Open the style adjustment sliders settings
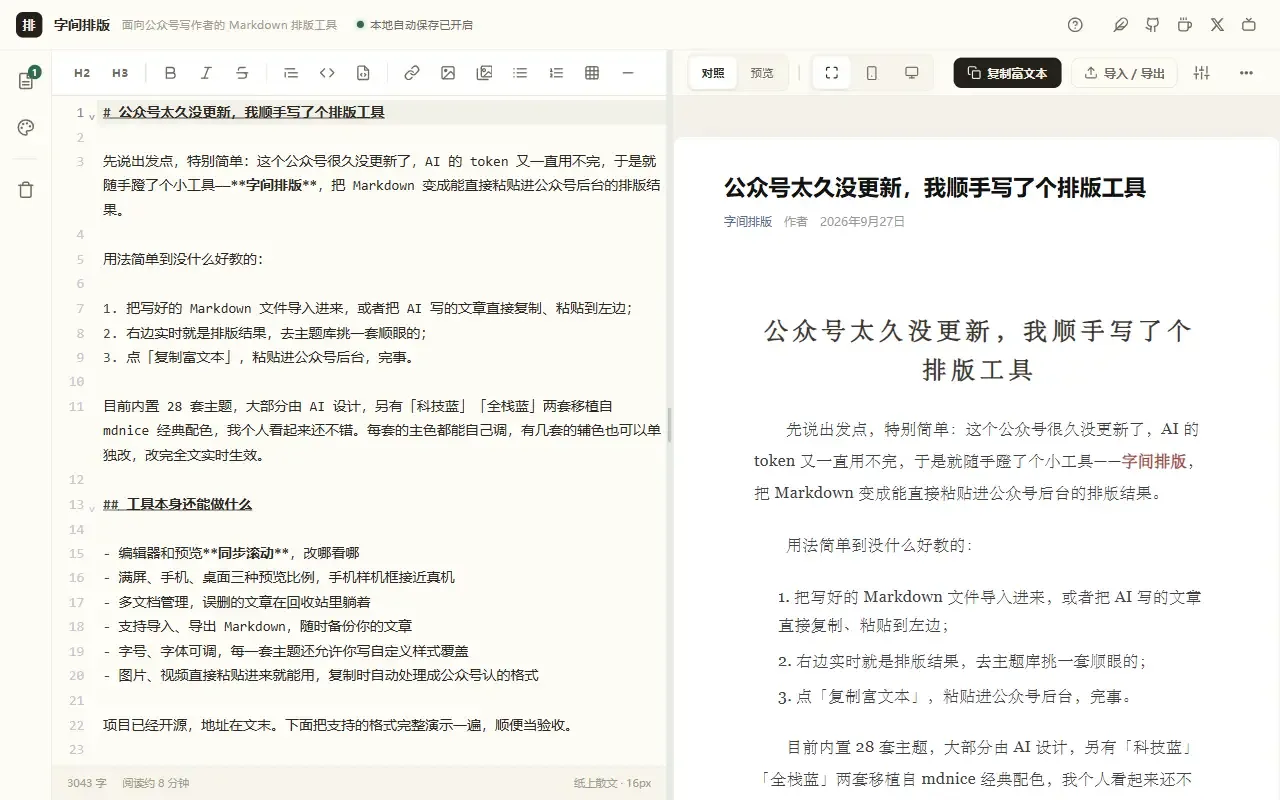 pos(1202,73)
